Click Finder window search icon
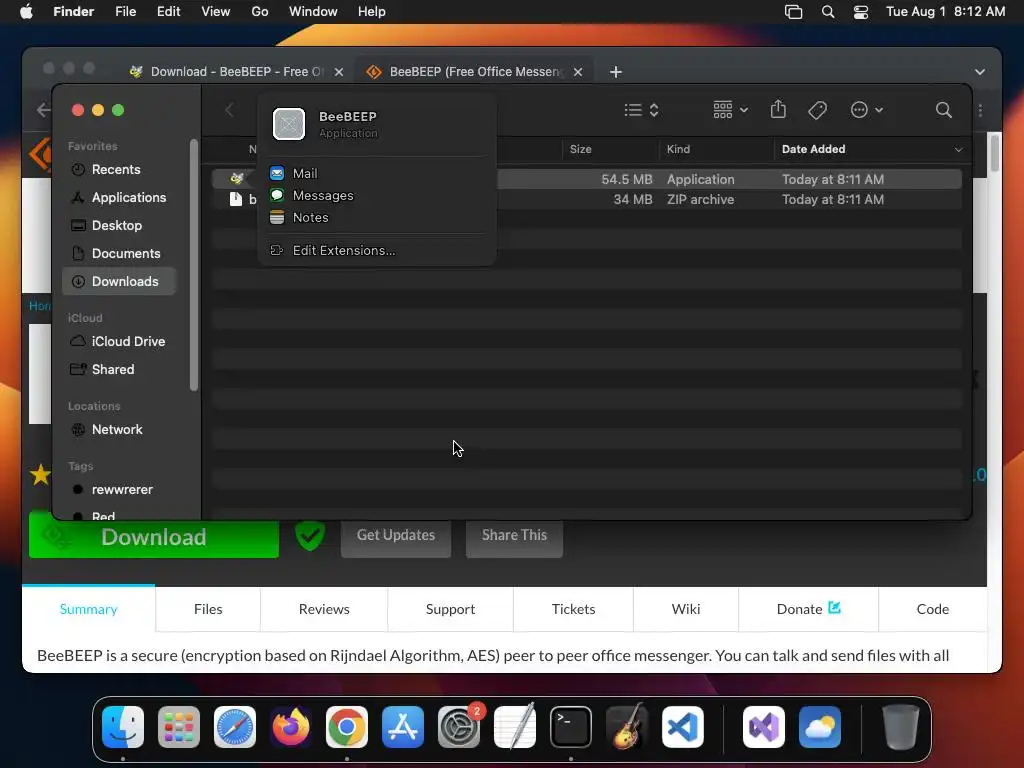The width and height of the screenshot is (1024, 768). click(x=943, y=110)
